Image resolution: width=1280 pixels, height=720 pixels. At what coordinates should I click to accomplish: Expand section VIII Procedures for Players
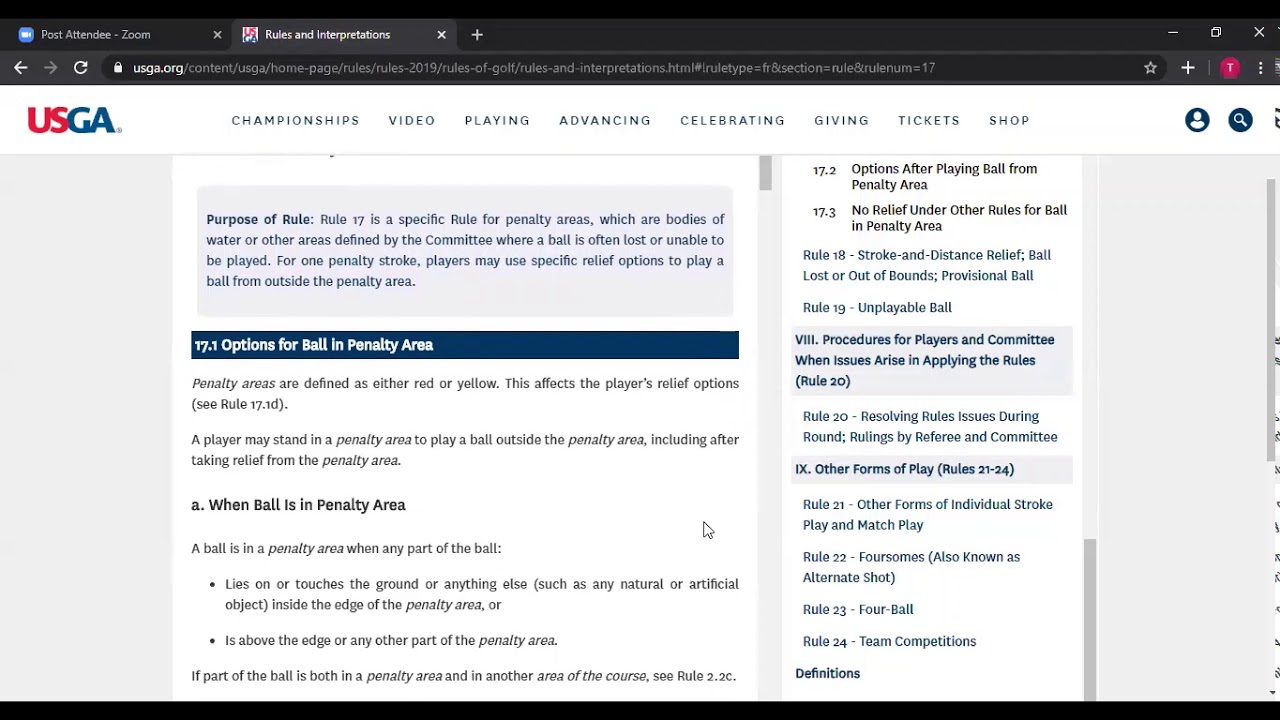[925, 360]
